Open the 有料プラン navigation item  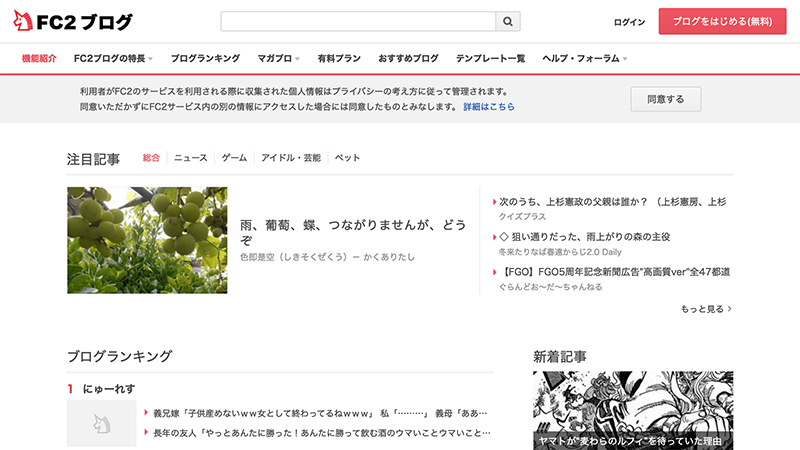[339, 58]
